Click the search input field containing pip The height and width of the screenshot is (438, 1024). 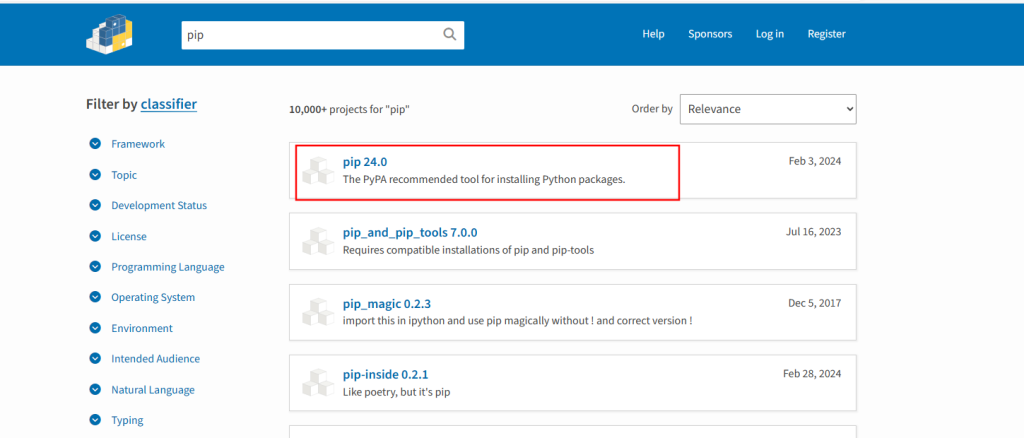(310, 34)
